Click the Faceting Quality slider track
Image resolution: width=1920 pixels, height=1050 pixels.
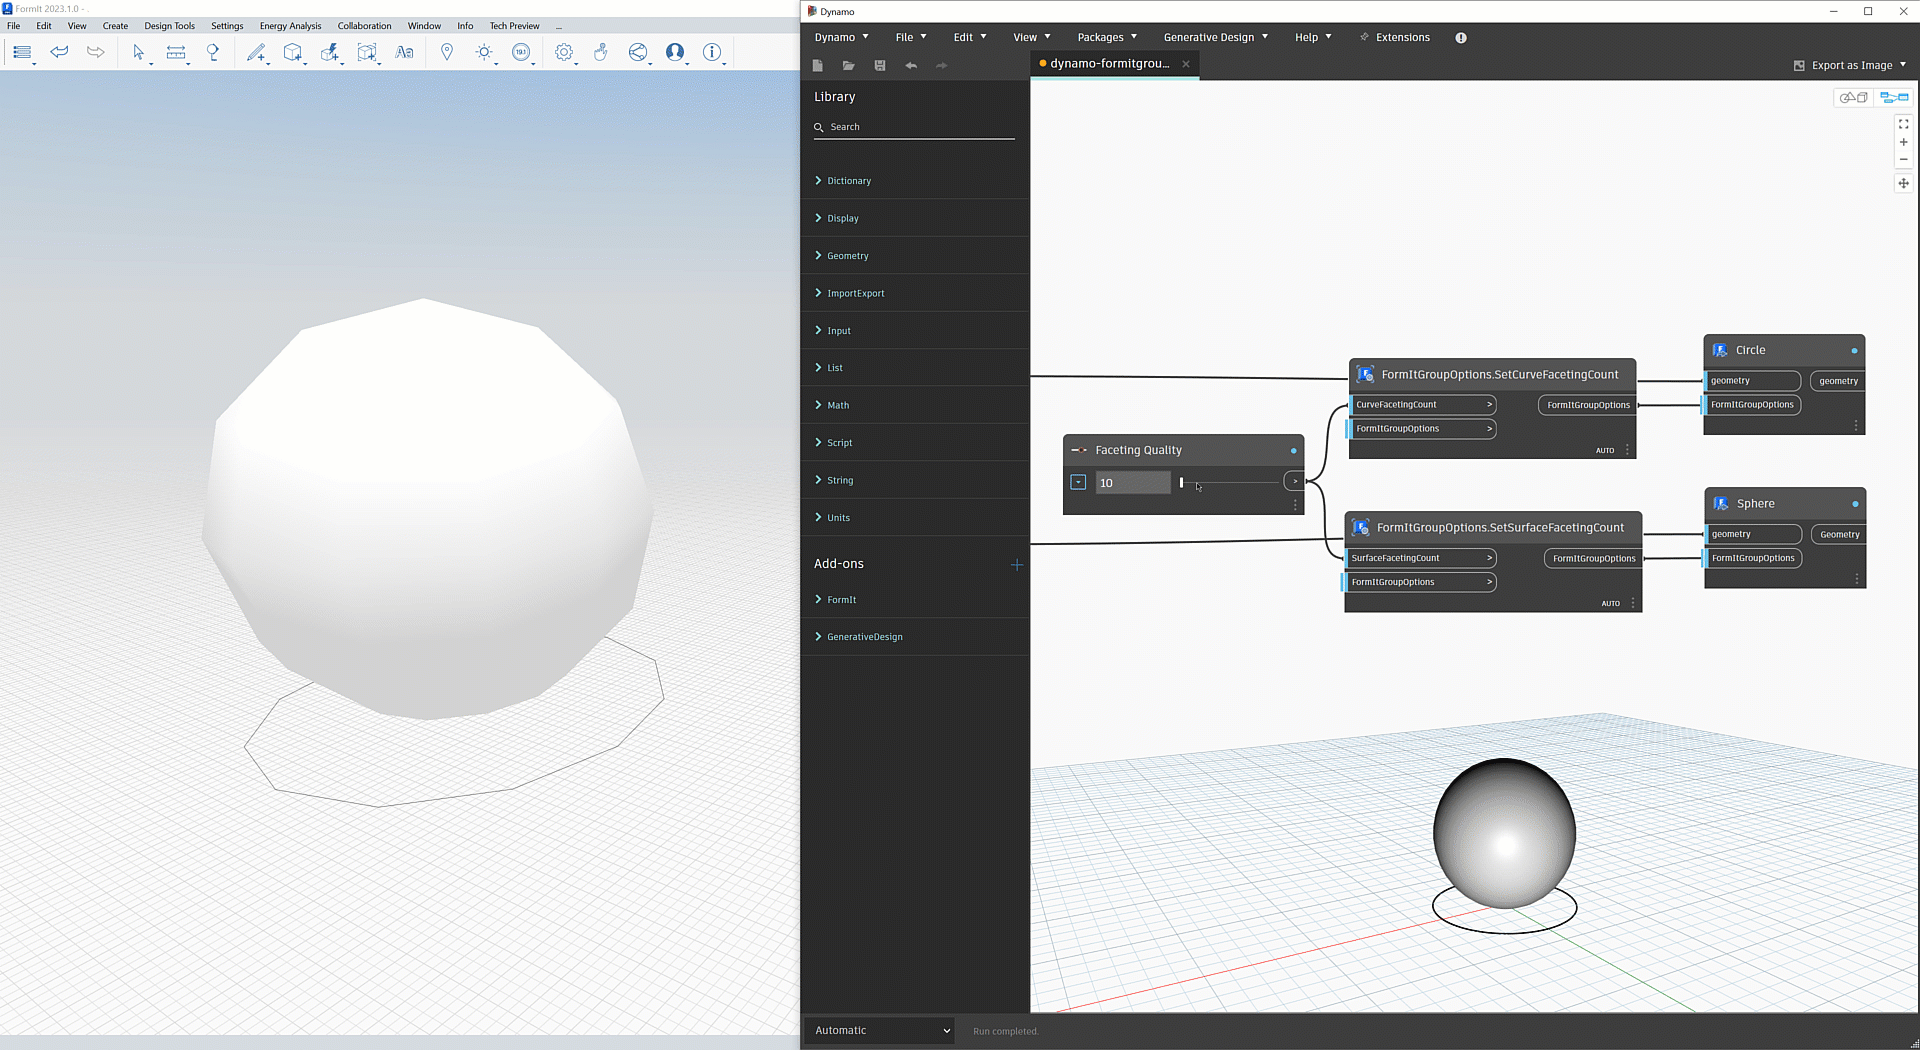coord(1229,483)
